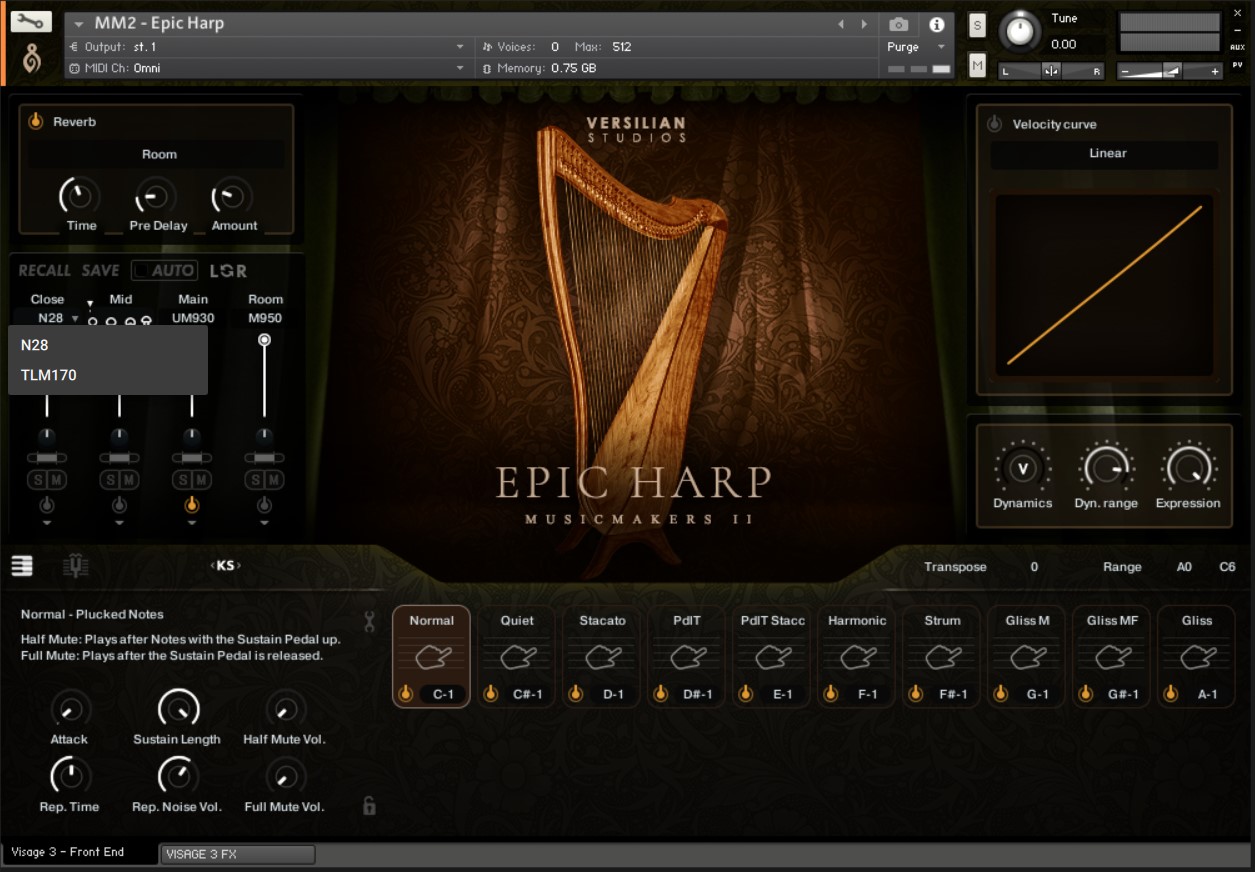The height and width of the screenshot is (872, 1255).
Task: Click the KS keyswitch mode selector
Action: point(226,566)
